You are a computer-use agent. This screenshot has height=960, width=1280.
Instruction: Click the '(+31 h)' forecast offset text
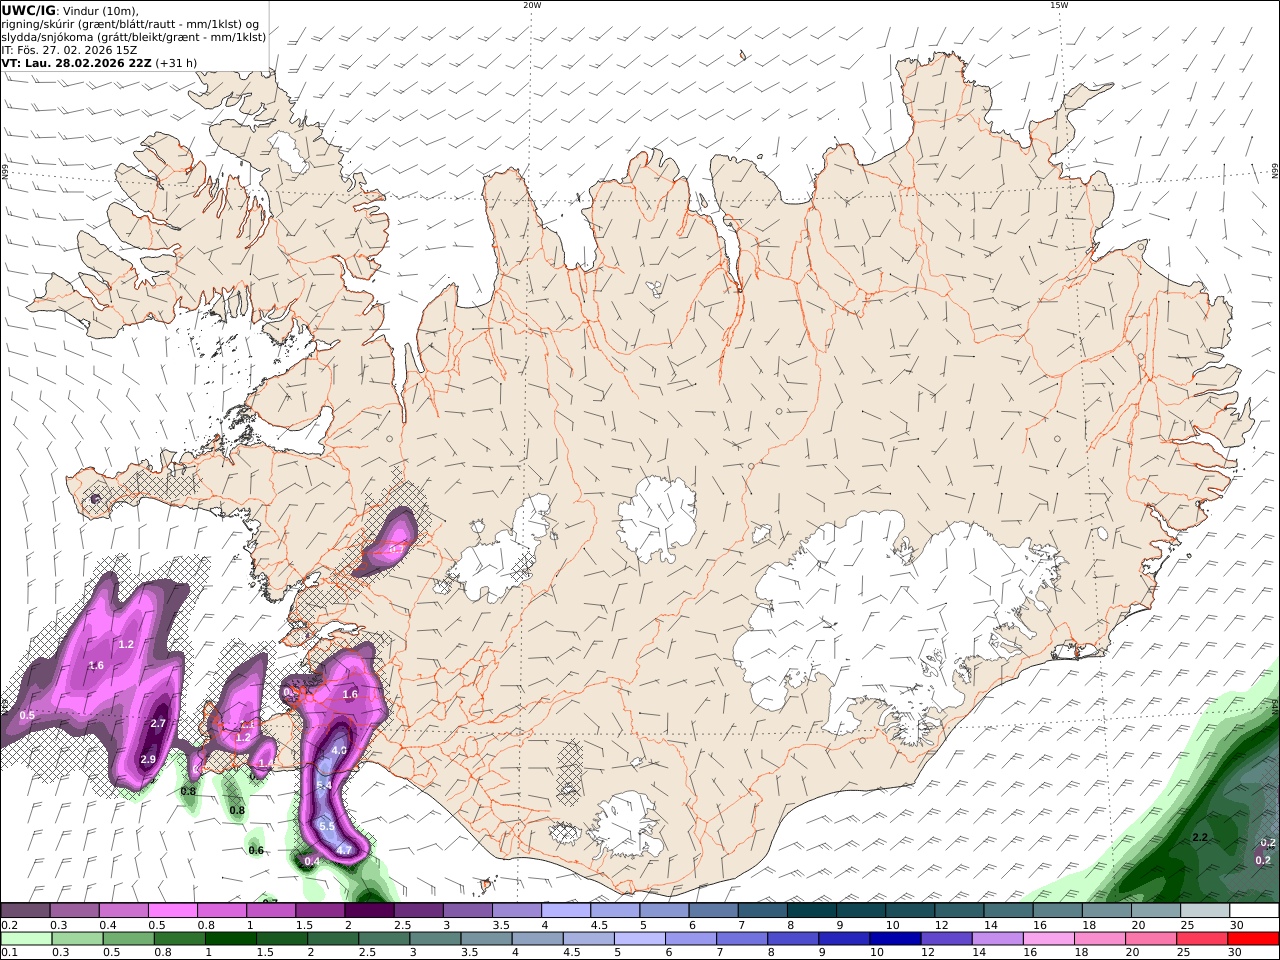tap(176, 62)
